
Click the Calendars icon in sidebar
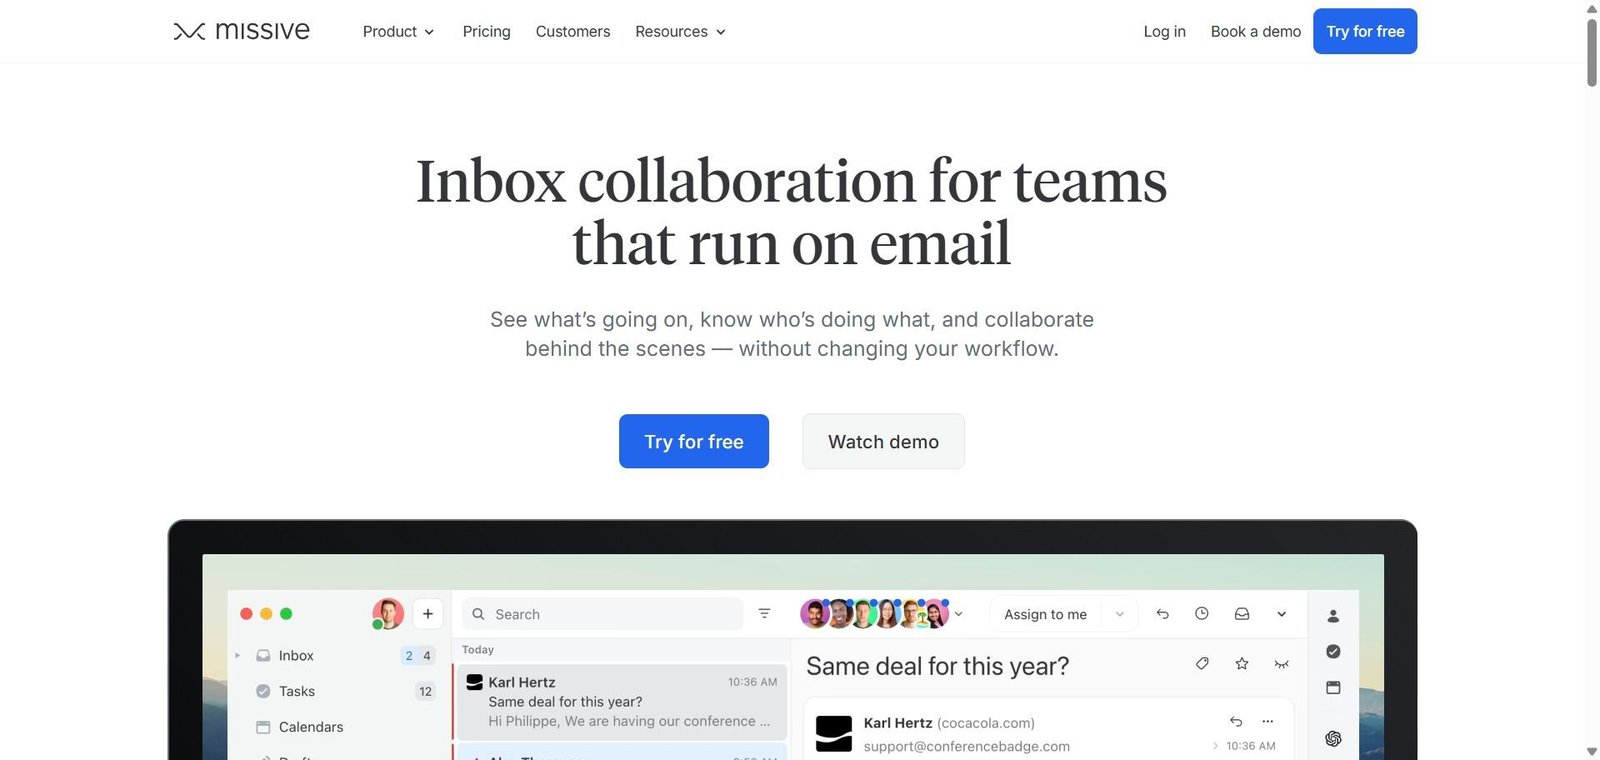(x=263, y=727)
